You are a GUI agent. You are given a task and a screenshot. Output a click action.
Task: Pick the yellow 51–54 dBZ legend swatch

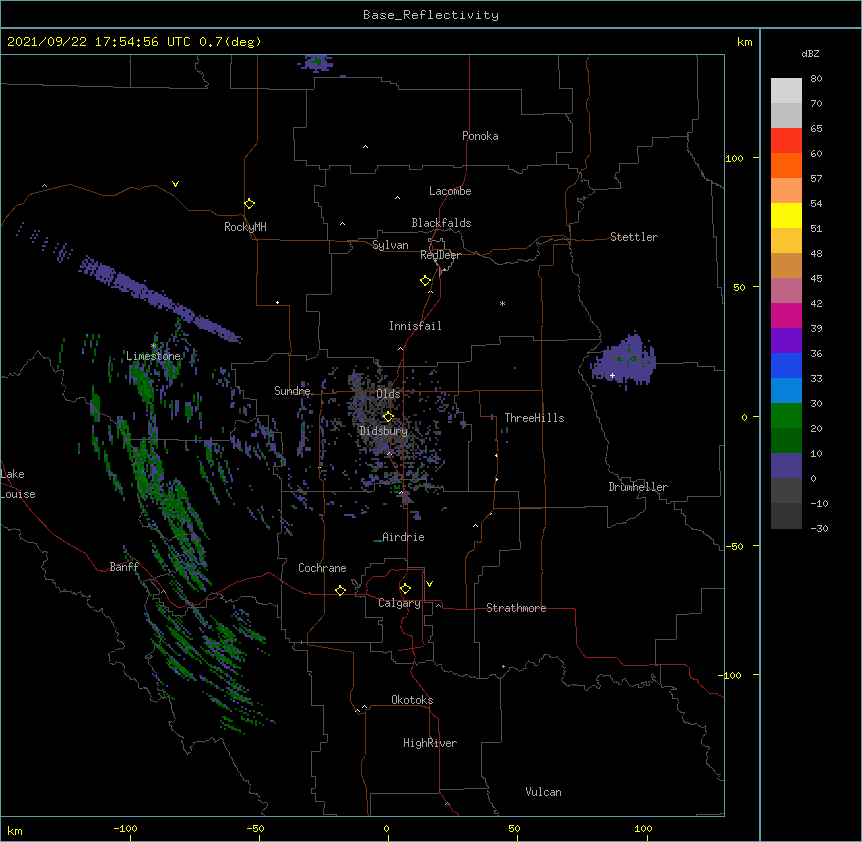point(786,215)
